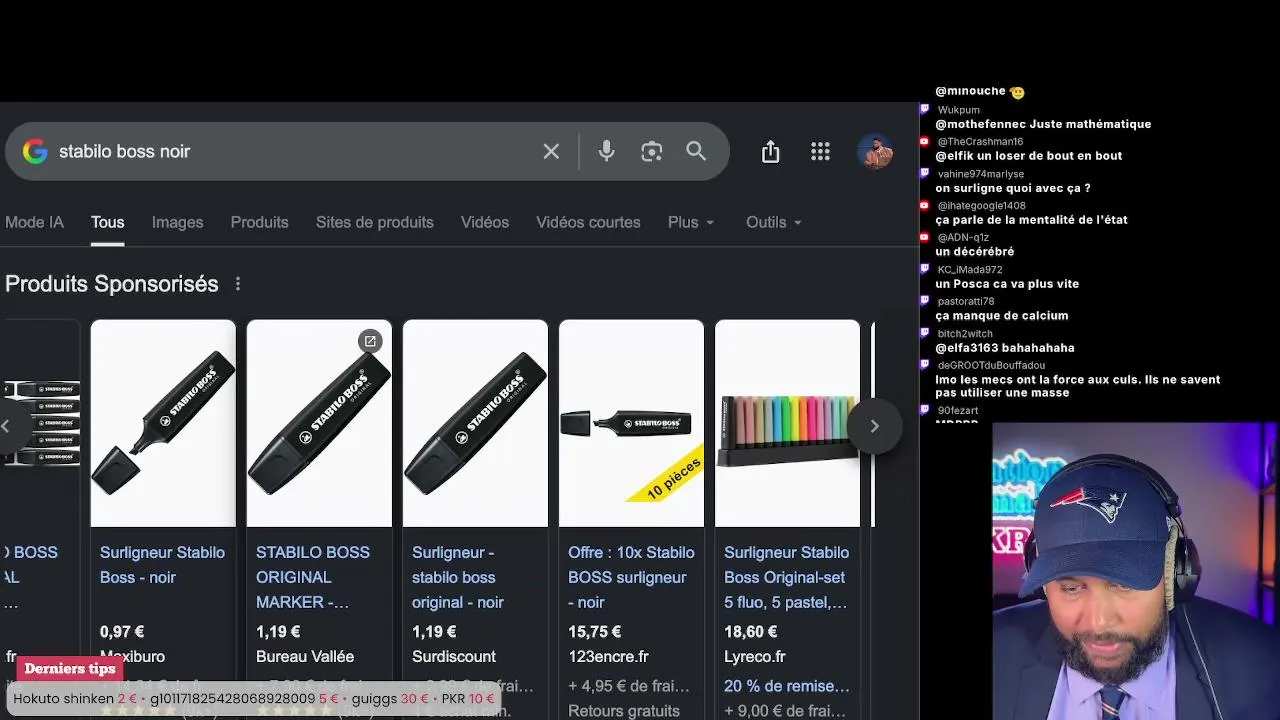This screenshot has width=1280, height=720.
Task: Click the Twitch badge next to vahine974marlyse
Action: pyautogui.click(x=925, y=173)
